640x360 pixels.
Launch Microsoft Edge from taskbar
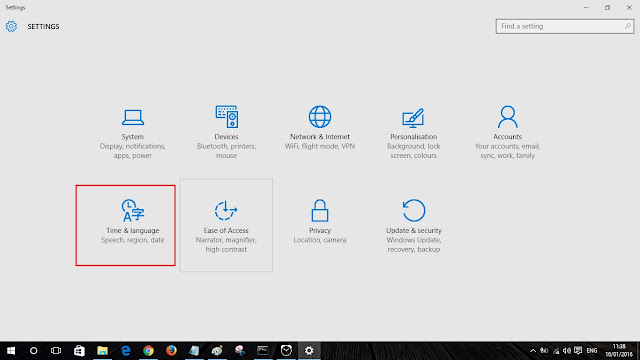tap(126, 351)
